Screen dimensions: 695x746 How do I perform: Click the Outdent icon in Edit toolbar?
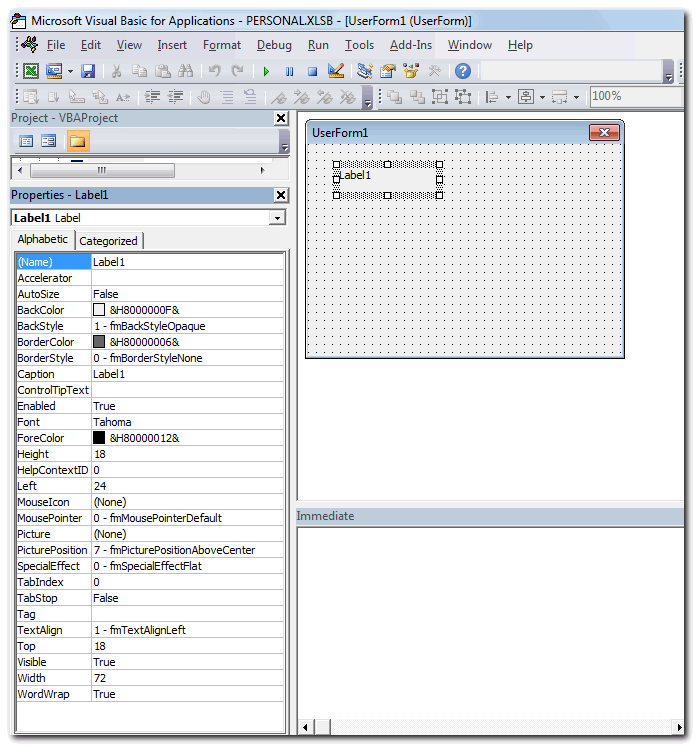click(176, 97)
